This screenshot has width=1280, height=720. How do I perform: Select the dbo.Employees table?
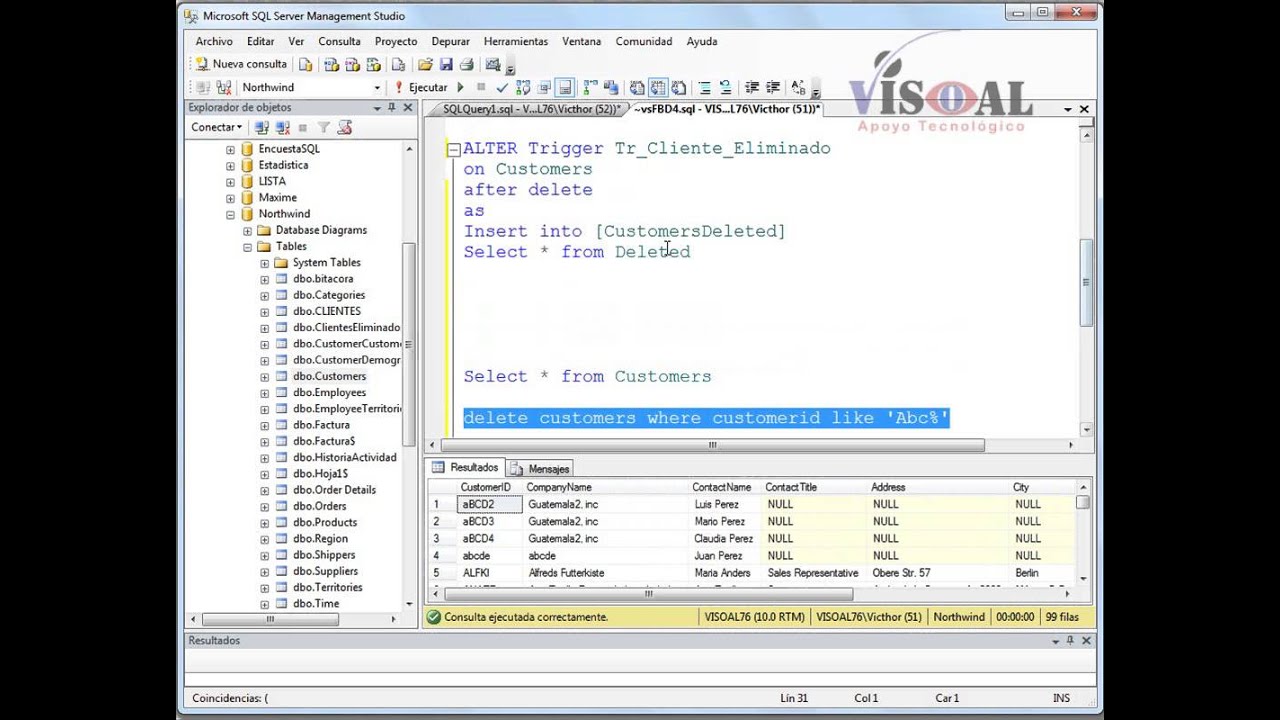[x=329, y=392]
